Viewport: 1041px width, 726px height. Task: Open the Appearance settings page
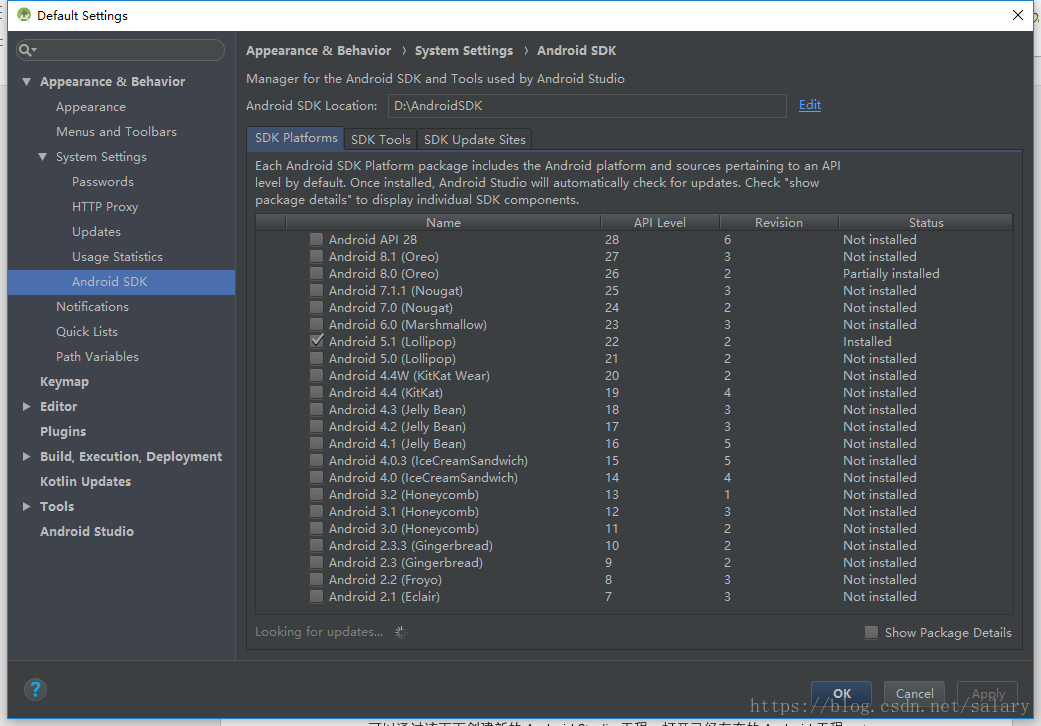point(91,107)
